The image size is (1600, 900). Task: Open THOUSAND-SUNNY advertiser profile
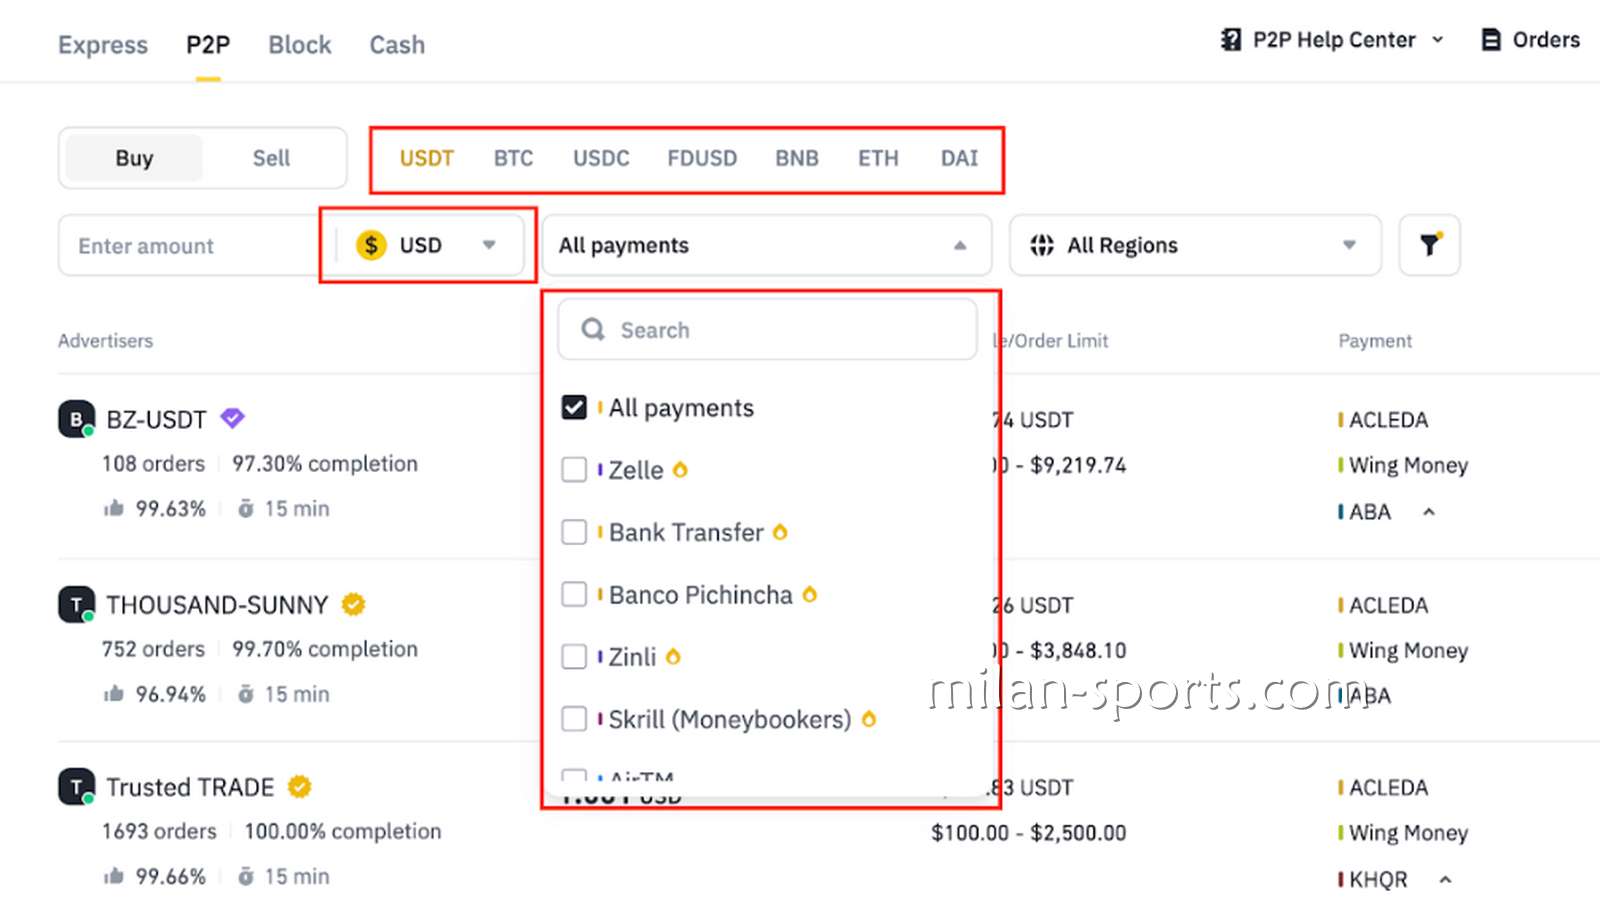point(217,605)
